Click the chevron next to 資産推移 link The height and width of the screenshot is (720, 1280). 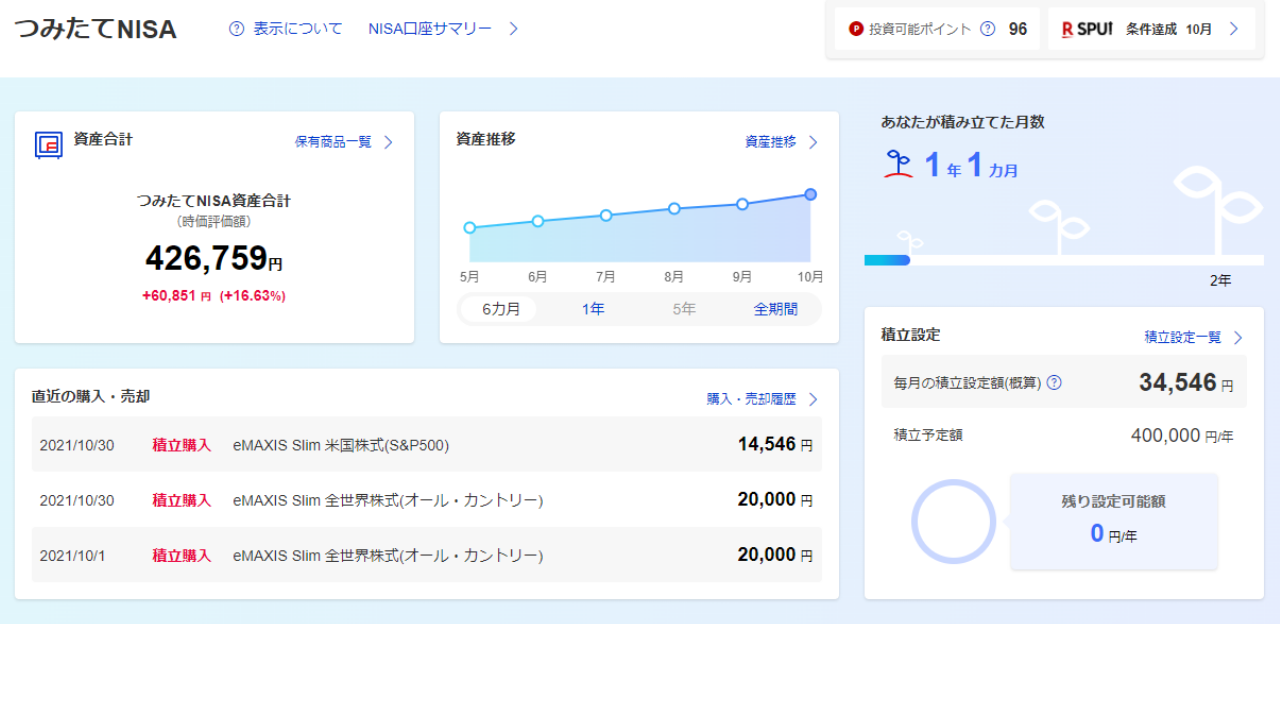pos(813,142)
